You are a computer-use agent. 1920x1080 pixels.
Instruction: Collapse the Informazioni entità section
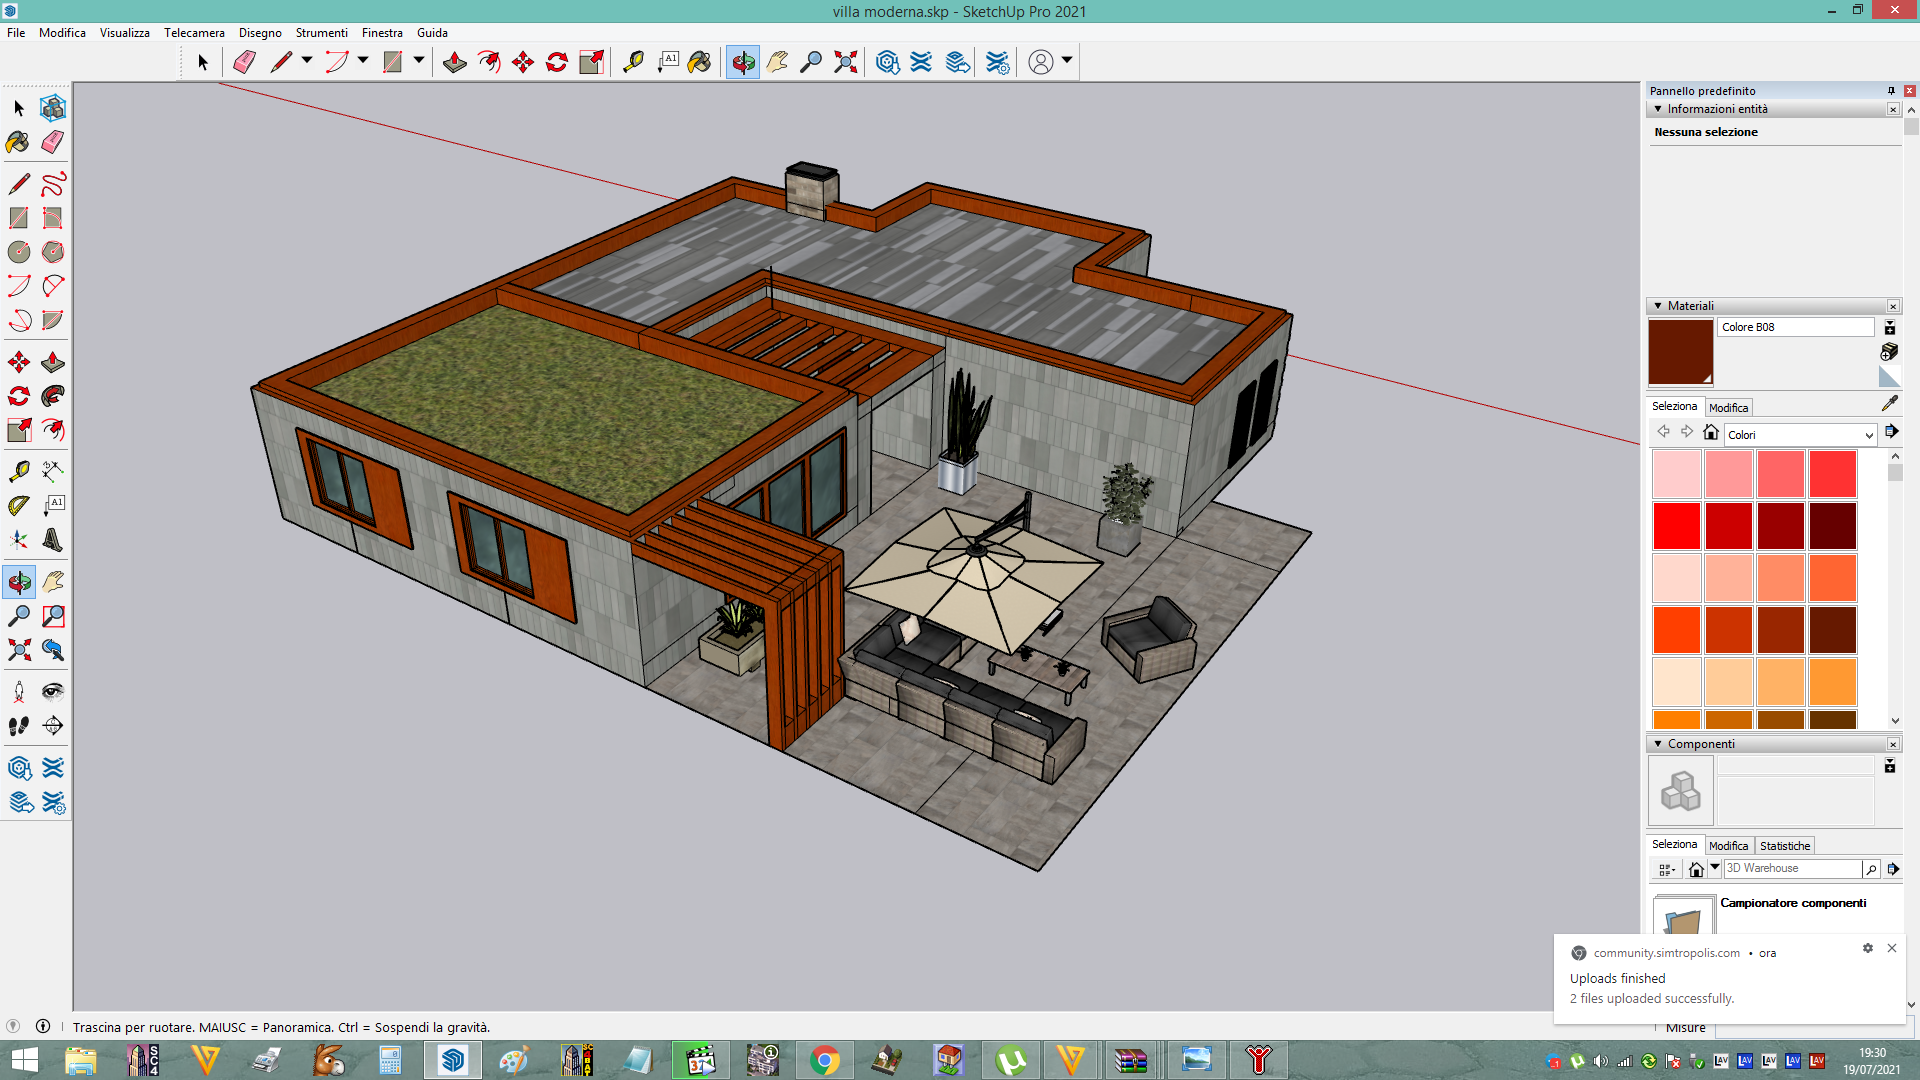coord(1658,109)
